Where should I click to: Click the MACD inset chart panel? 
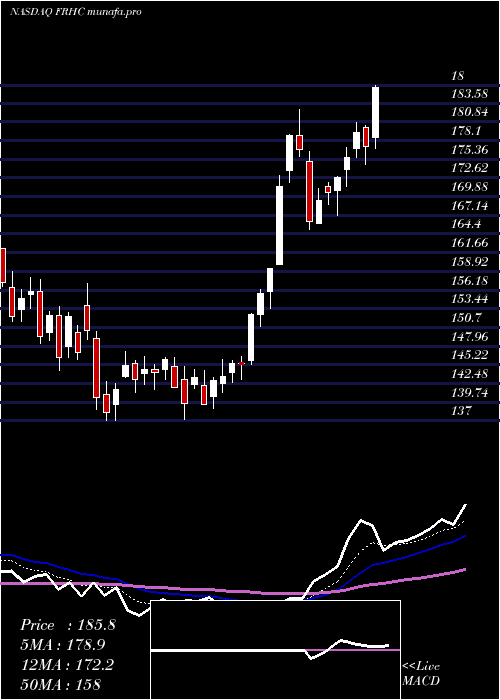point(275,650)
